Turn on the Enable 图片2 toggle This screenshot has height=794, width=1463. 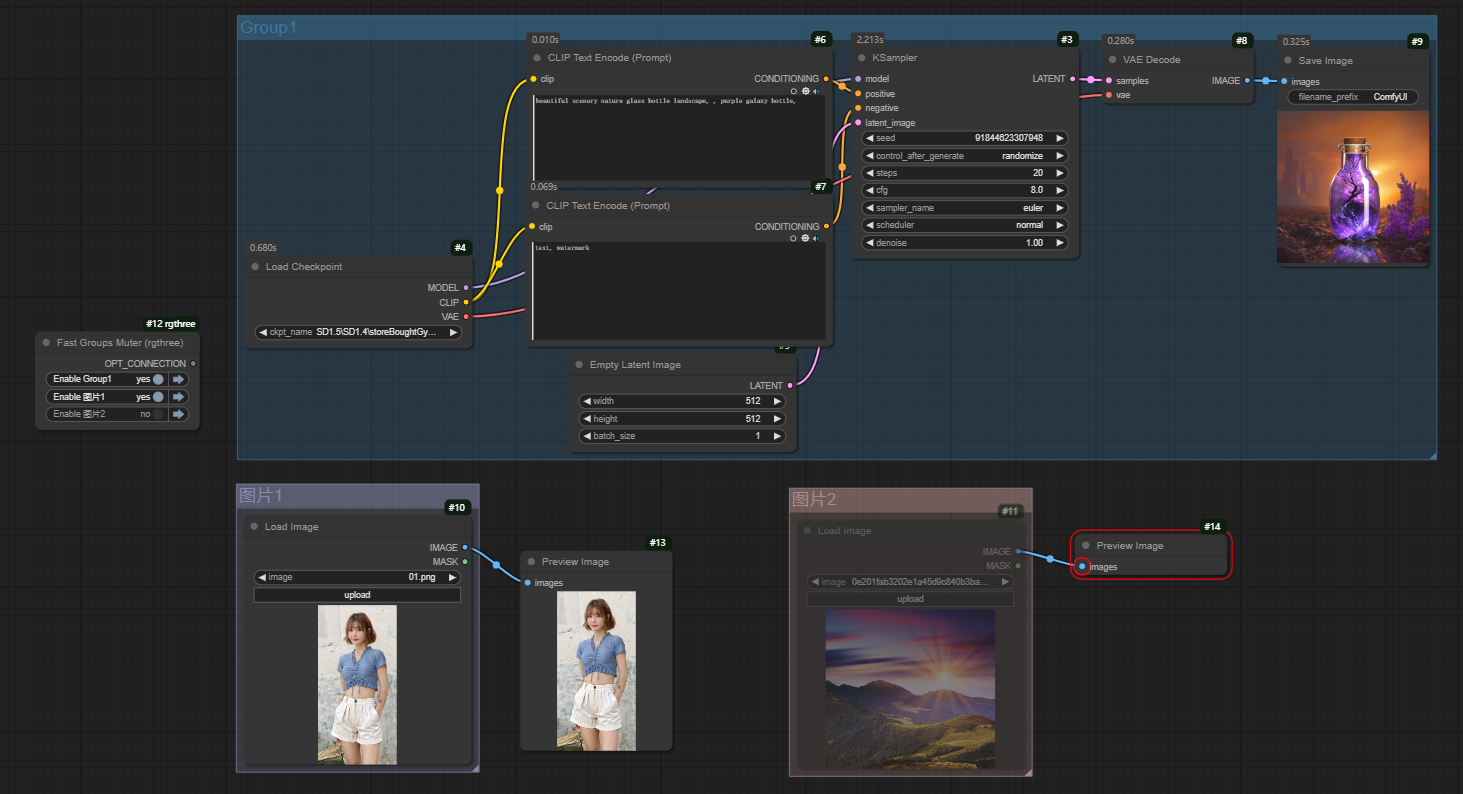158,414
